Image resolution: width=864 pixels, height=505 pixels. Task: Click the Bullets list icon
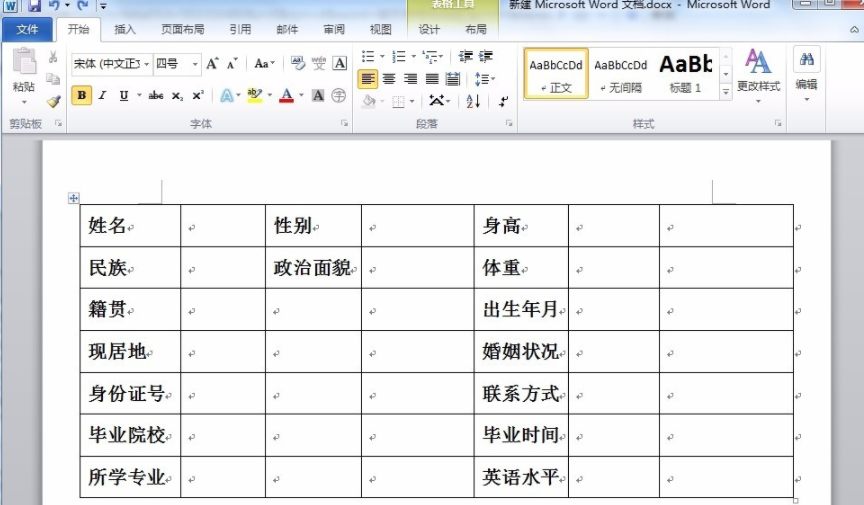coord(368,56)
